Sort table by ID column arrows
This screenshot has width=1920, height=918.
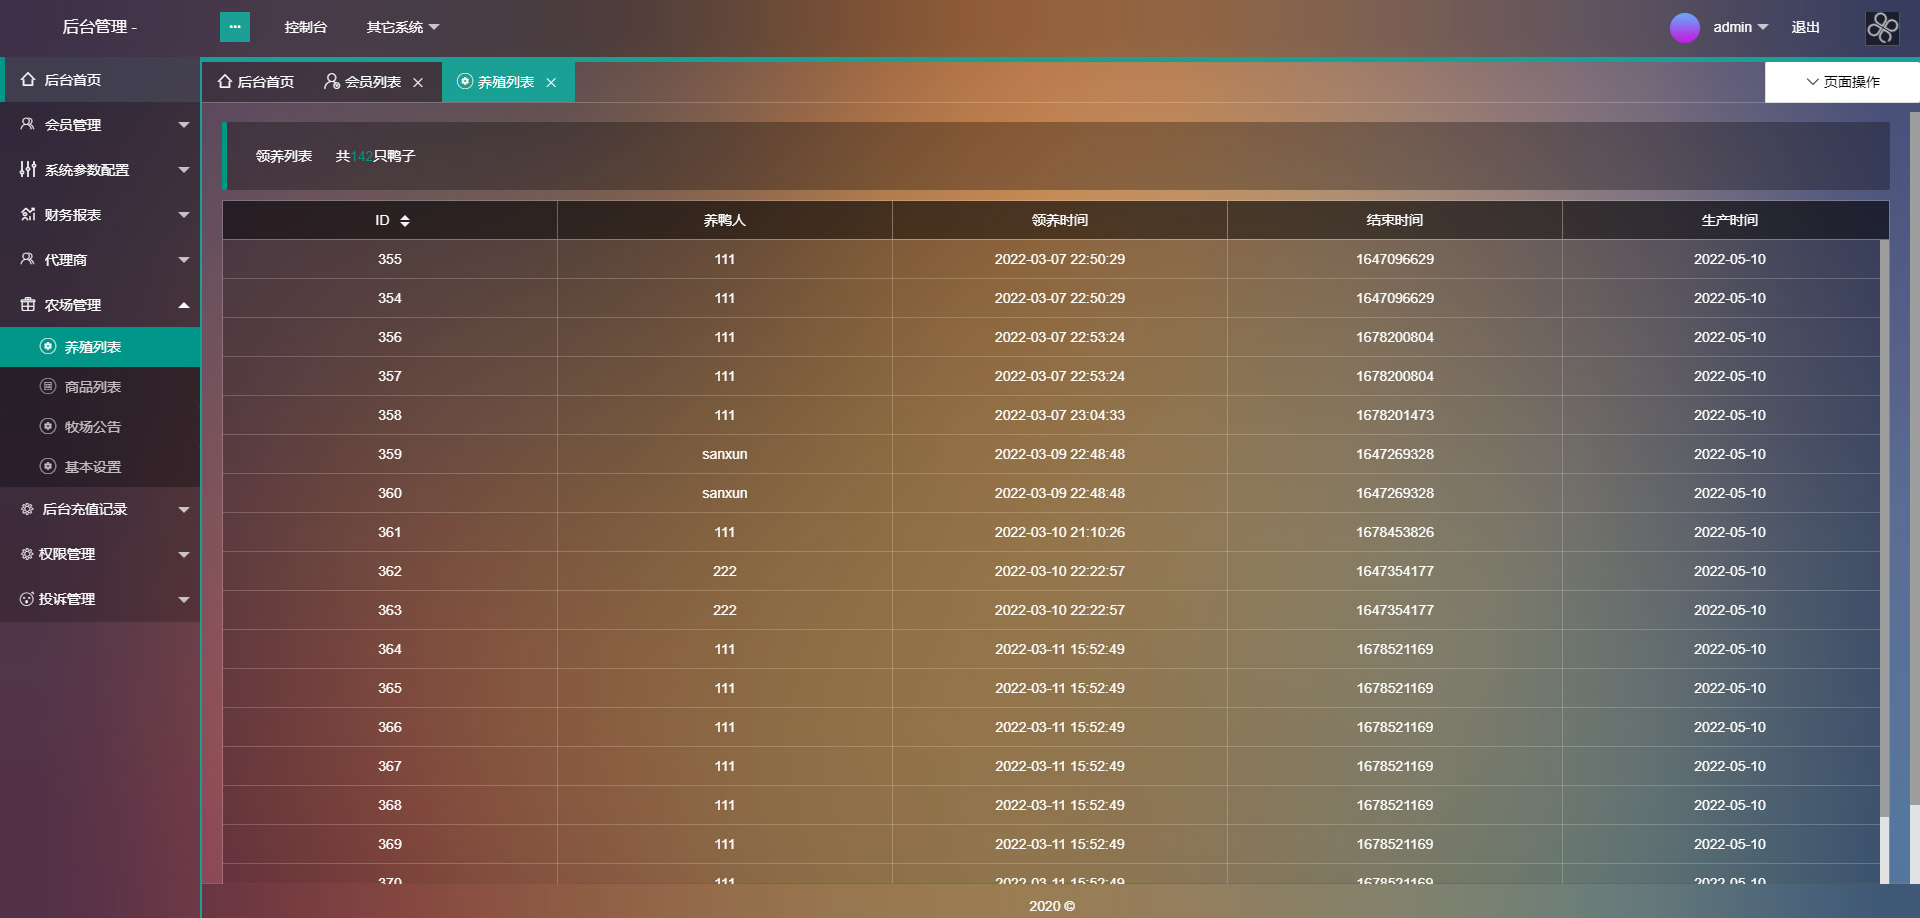[x=405, y=221]
